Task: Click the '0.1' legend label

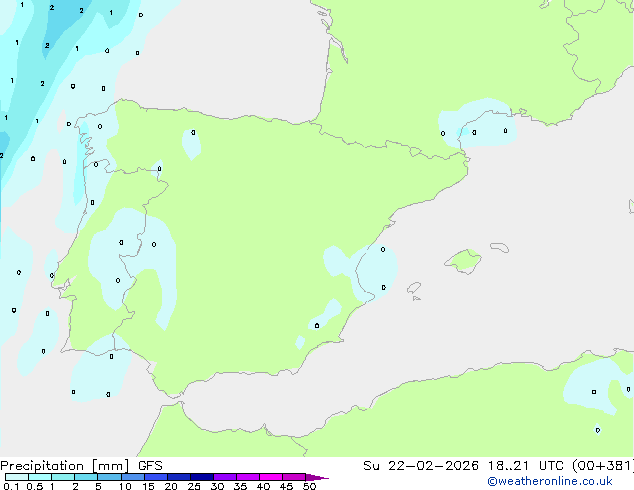Action: click(11, 486)
